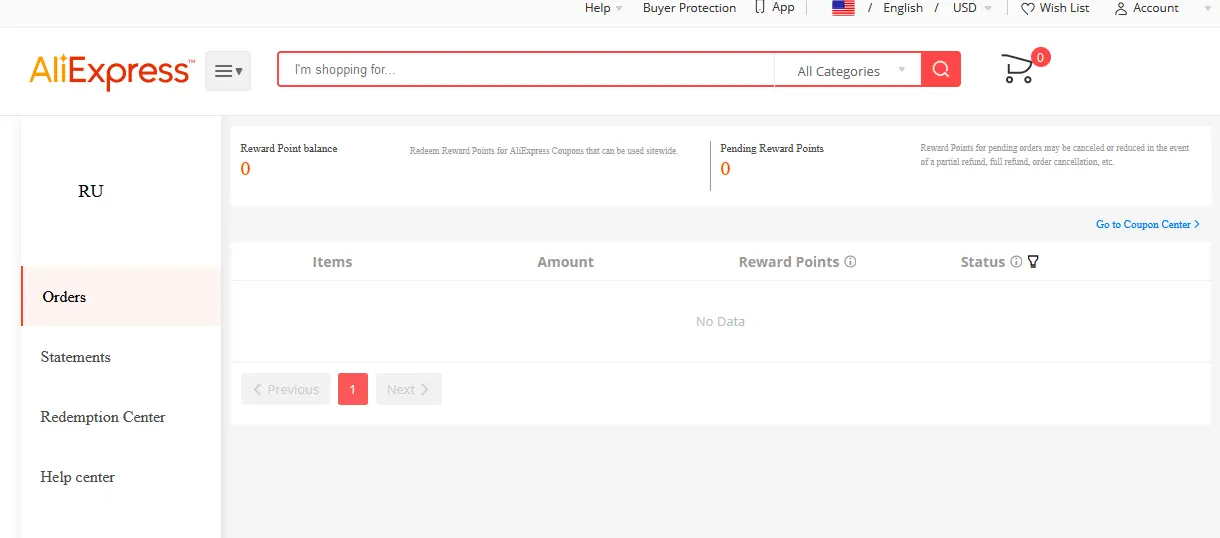Click inside the I'm shopping for search field
The width and height of the screenshot is (1220, 538).
tap(526, 70)
